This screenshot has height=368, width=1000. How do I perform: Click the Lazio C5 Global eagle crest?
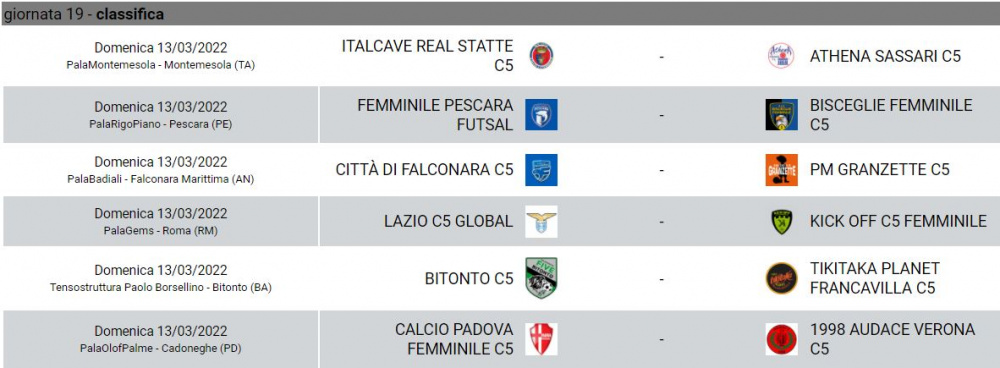click(541, 221)
